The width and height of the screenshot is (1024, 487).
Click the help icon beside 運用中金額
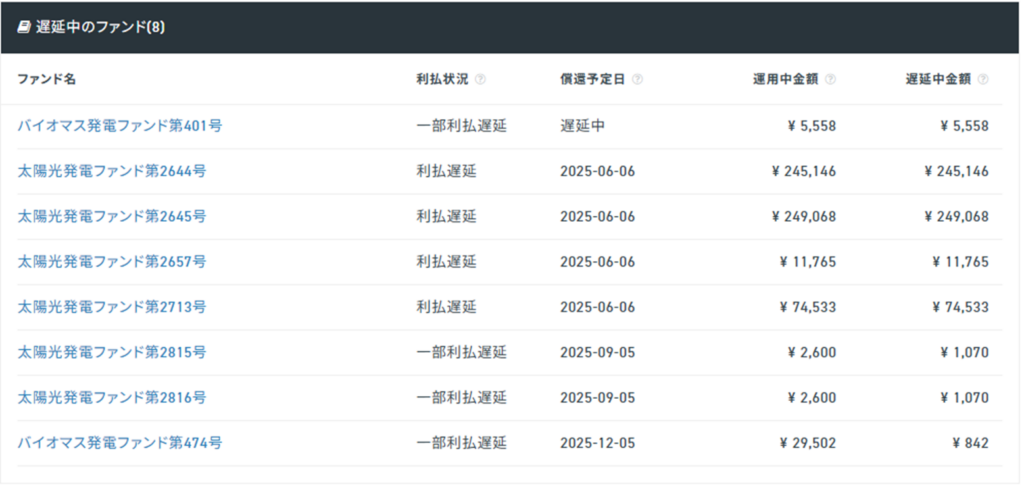point(830,80)
